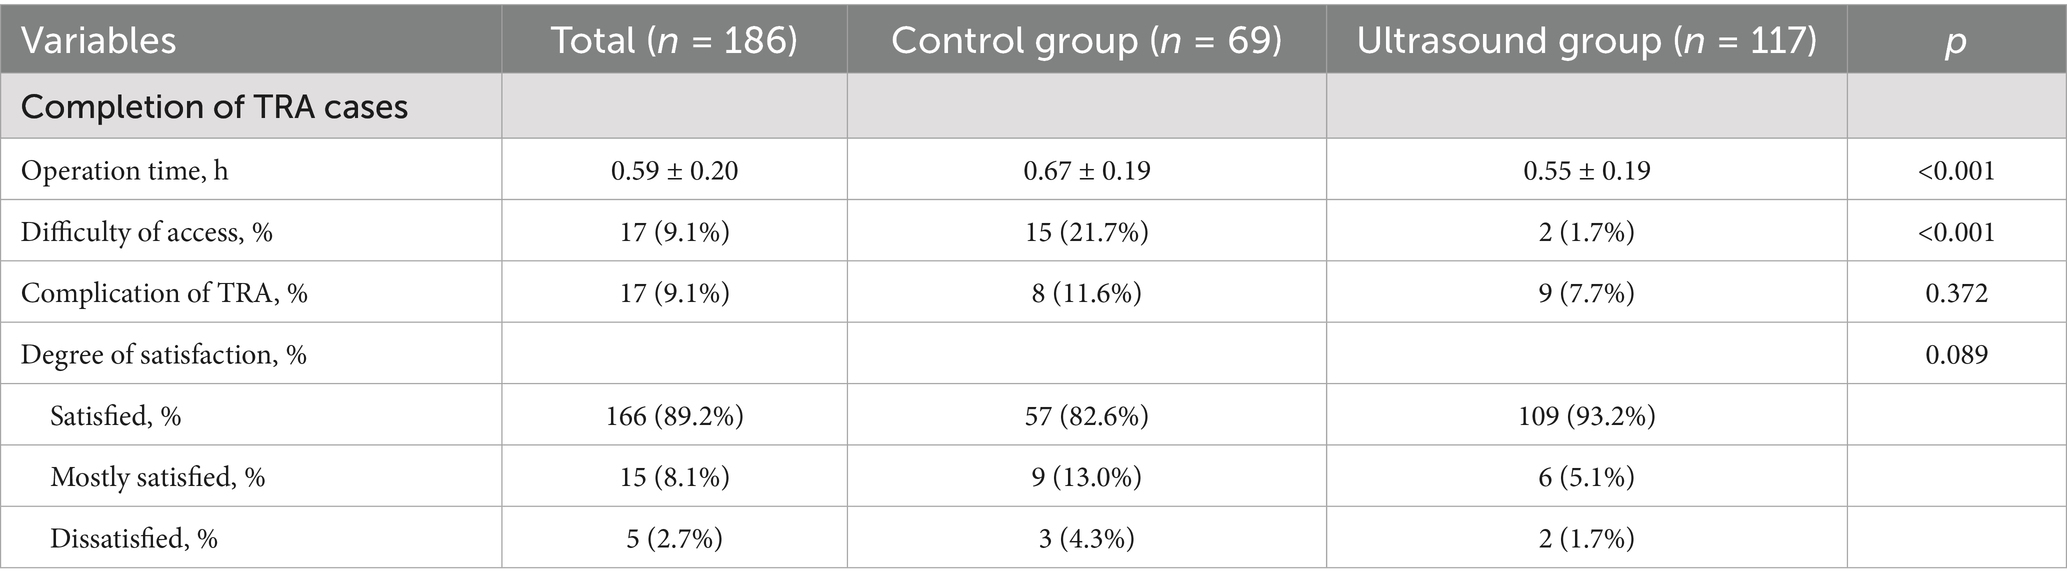Click the Complication of TRA label
This screenshot has width=2067, height=586.
[x=164, y=293]
